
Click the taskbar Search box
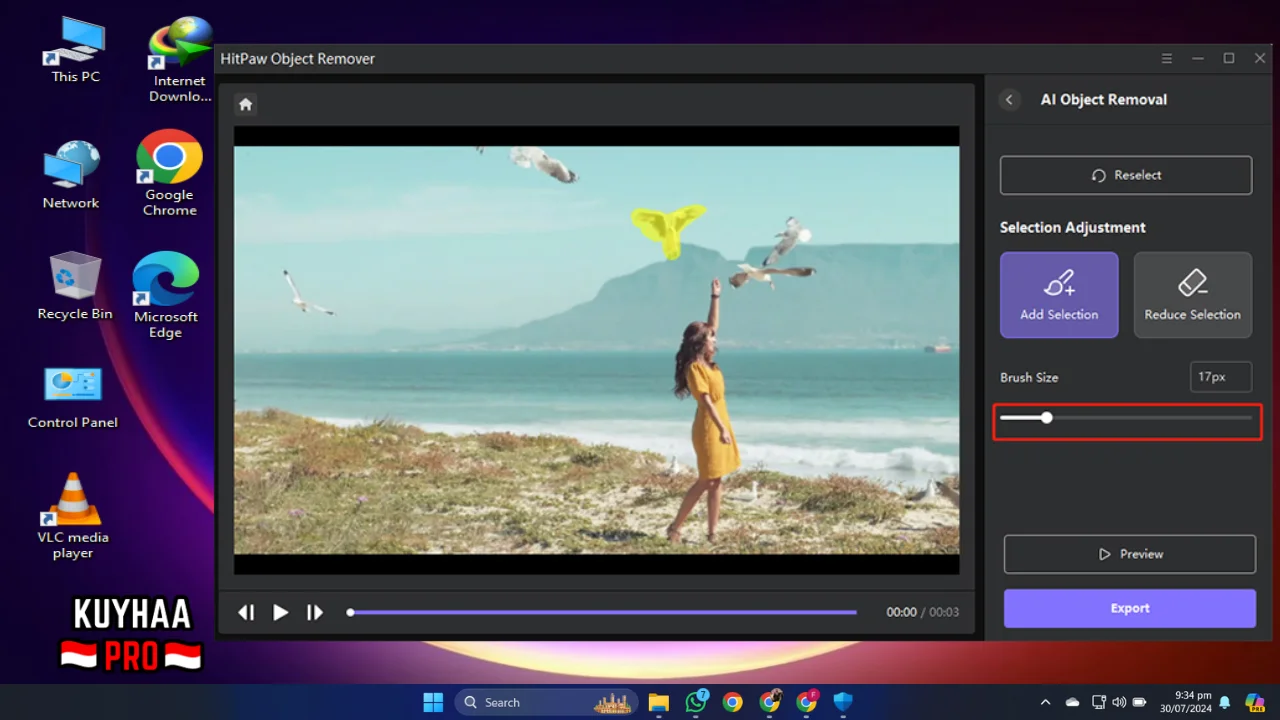click(x=548, y=702)
